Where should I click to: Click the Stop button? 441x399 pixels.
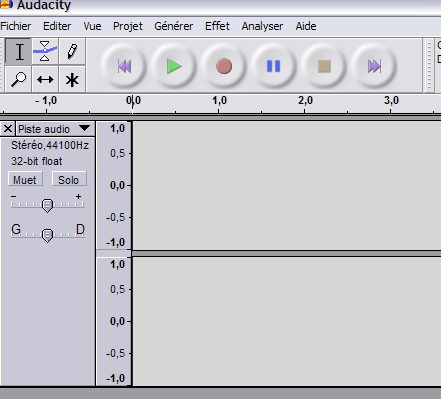point(324,66)
